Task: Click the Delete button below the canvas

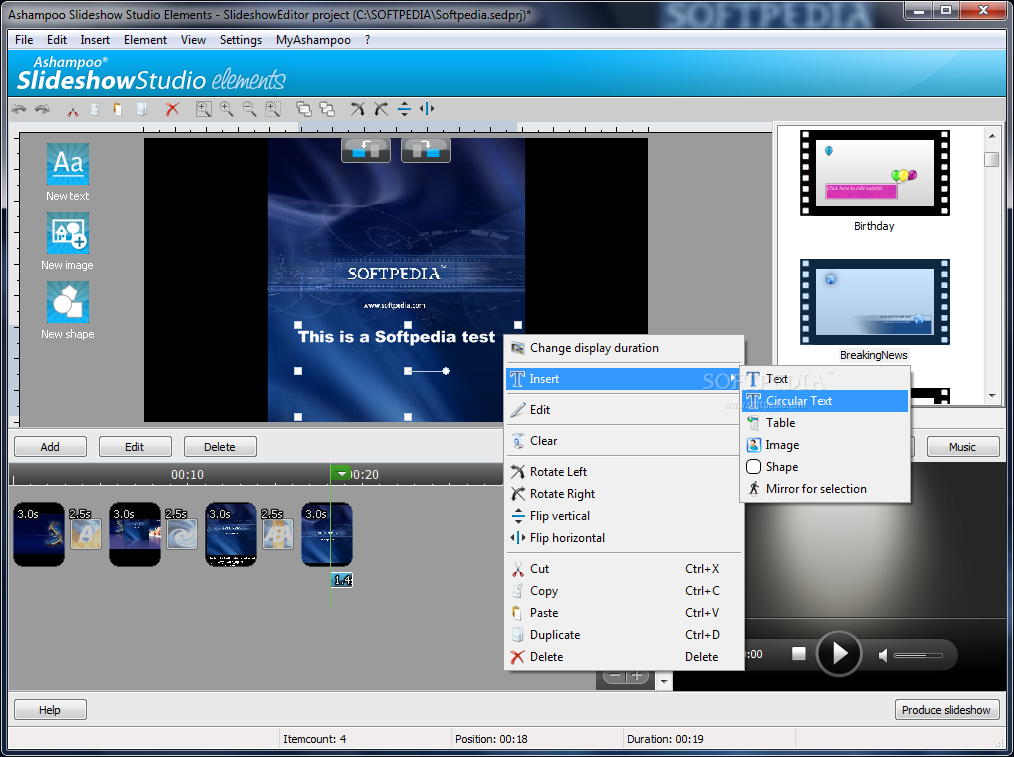Action: pyautogui.click(x=220, y=447)
